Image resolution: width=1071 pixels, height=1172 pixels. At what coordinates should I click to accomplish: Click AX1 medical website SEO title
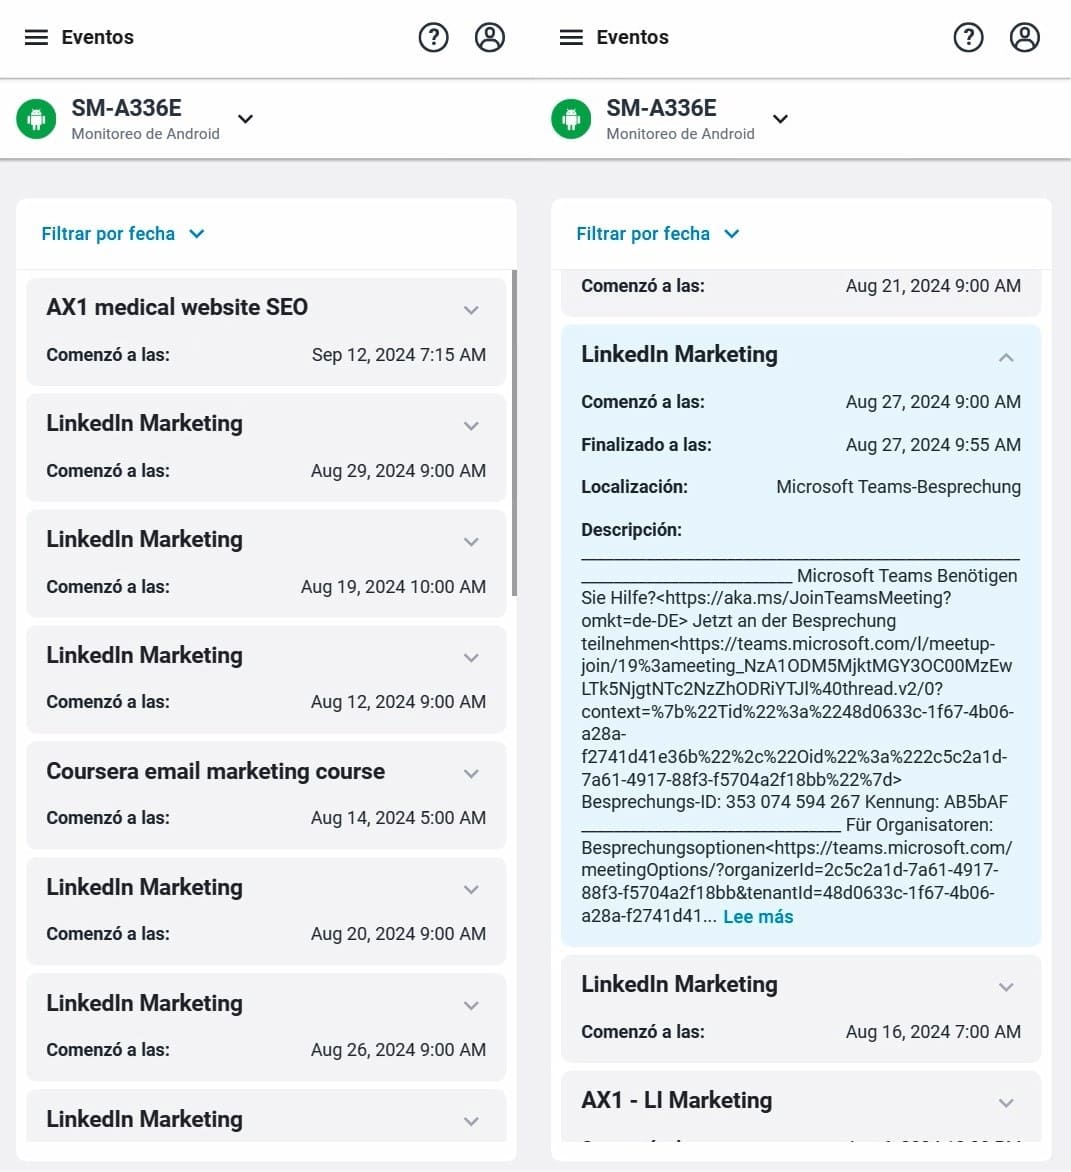[x=177, y=306]
